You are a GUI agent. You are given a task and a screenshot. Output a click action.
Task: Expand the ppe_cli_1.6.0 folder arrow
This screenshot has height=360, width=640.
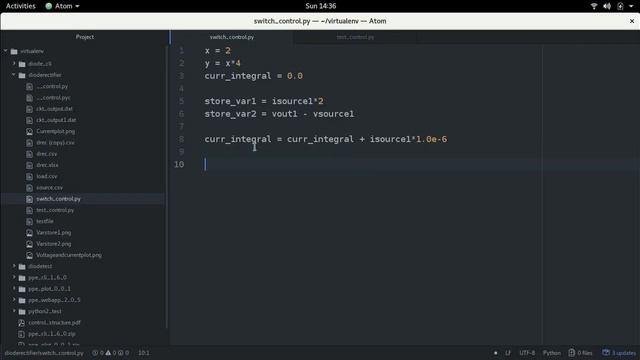14,278
